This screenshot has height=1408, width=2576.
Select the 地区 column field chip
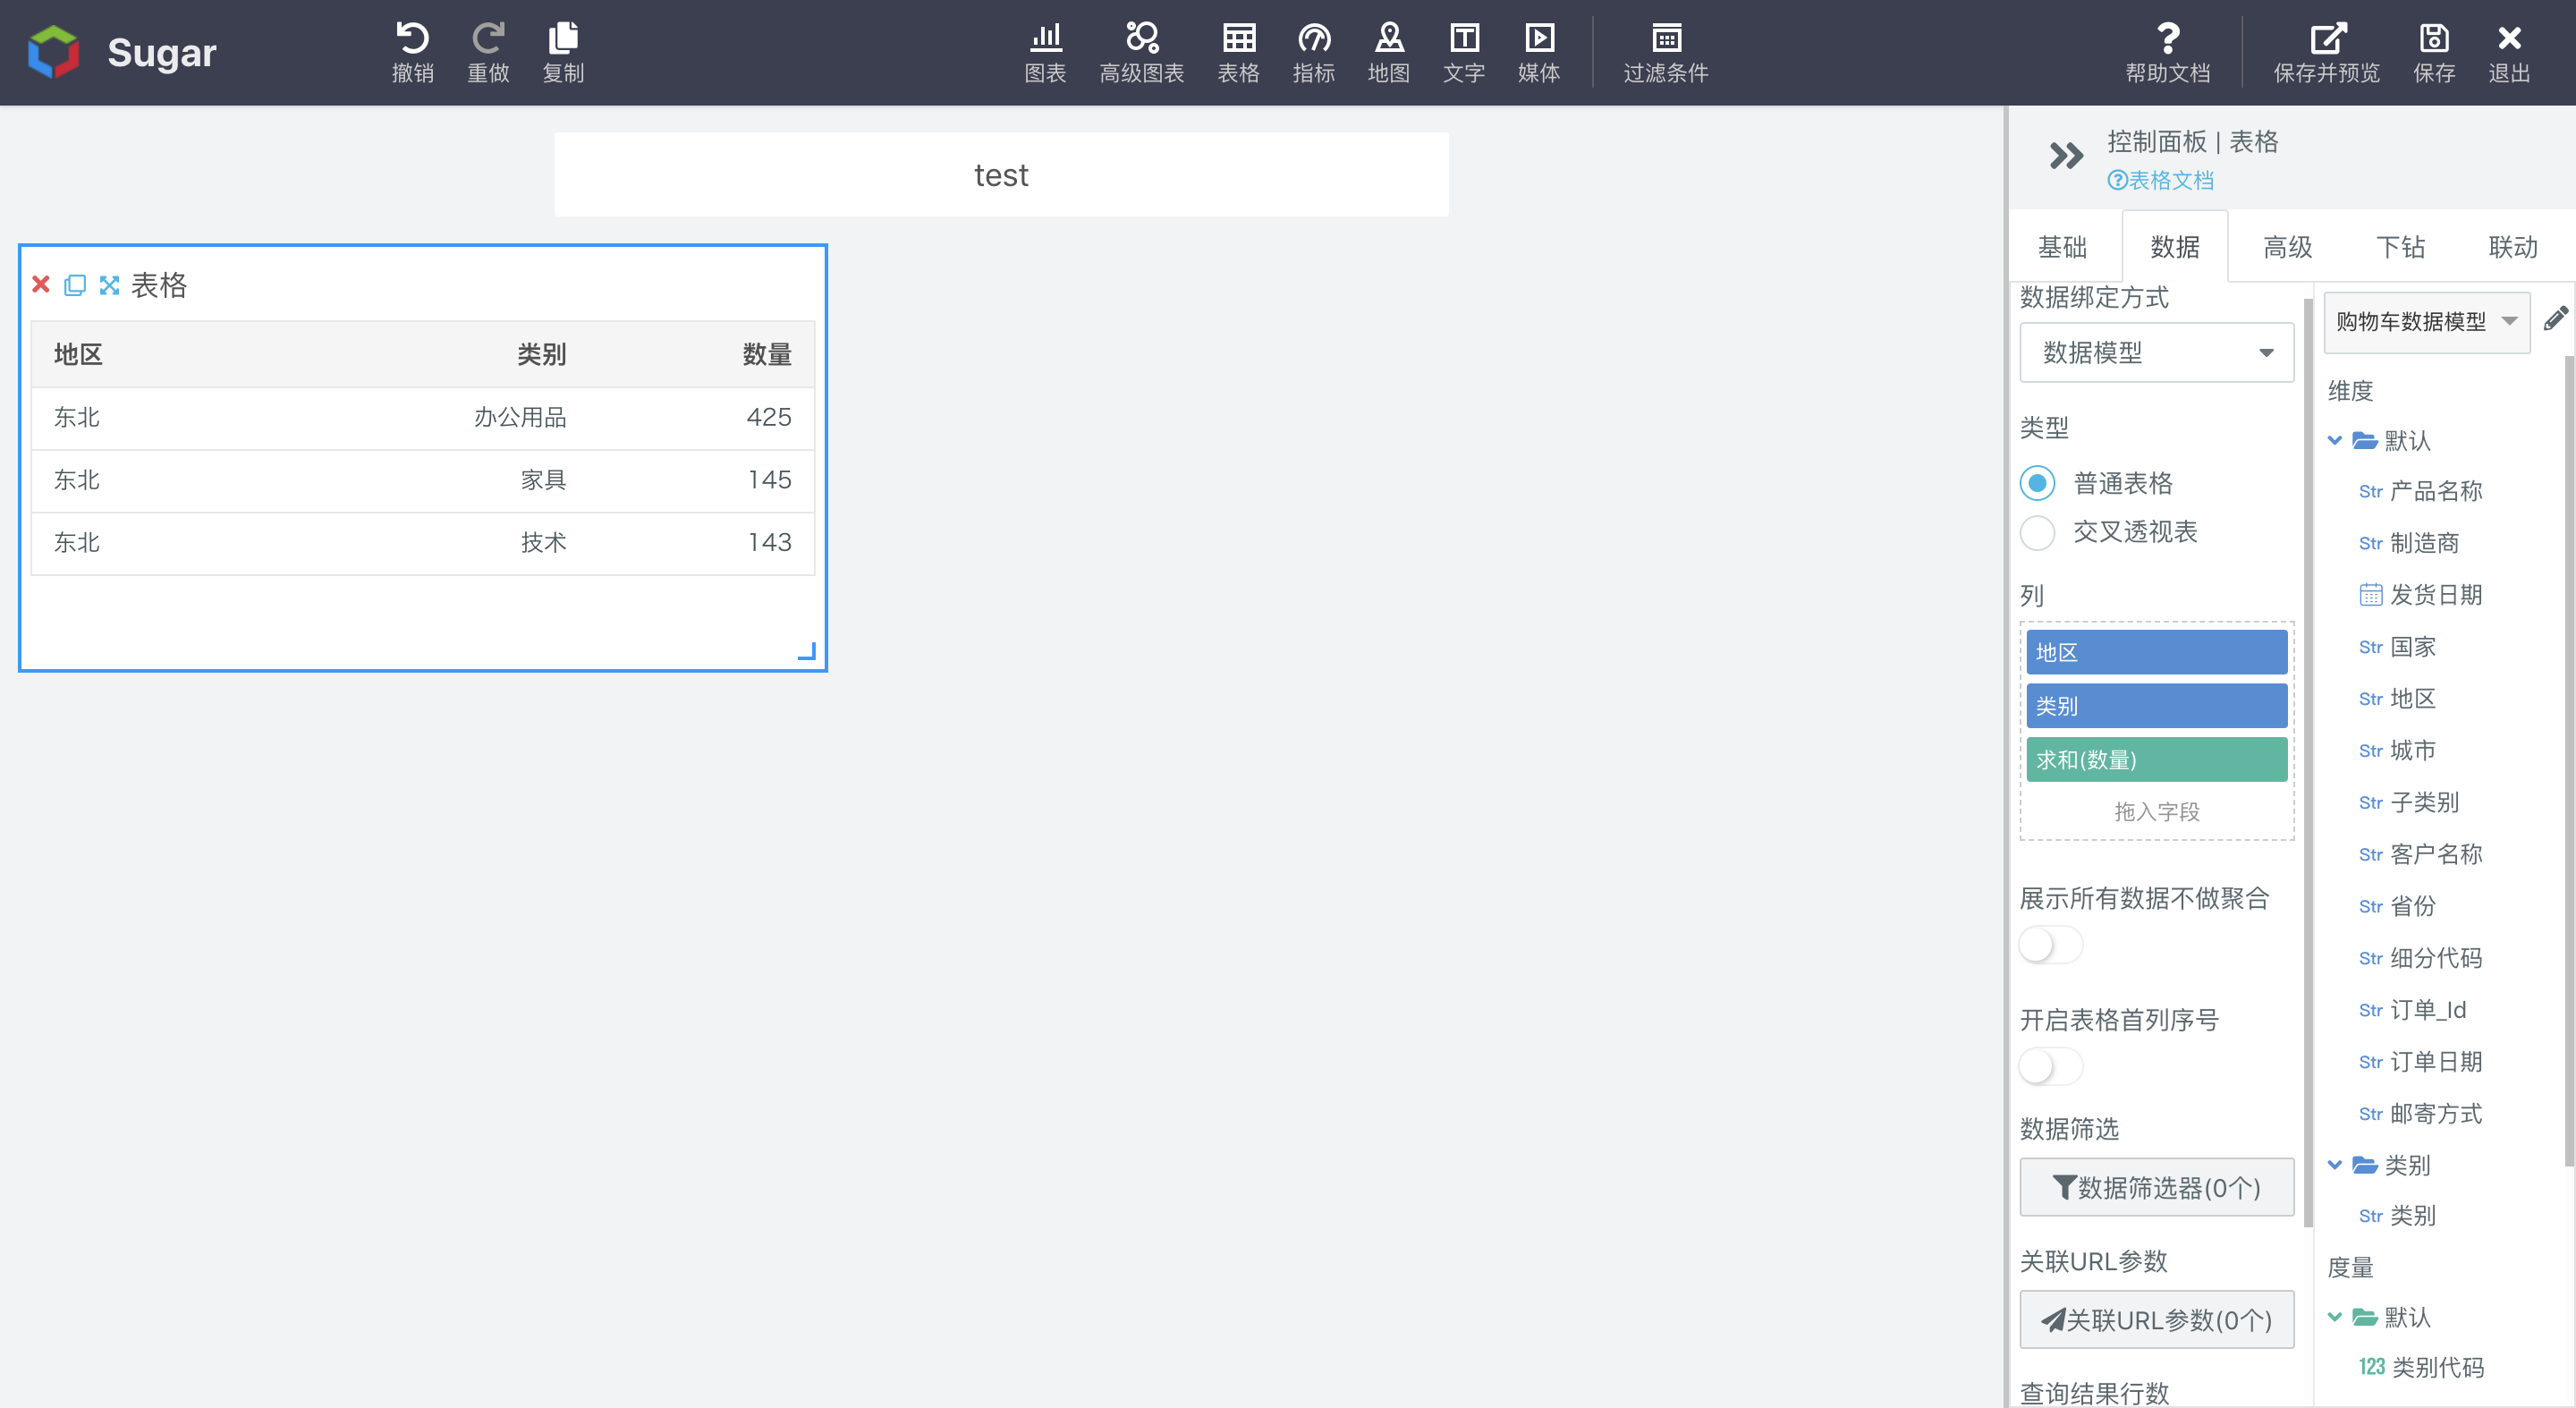pyautogui.click(x=2156, y=652)
